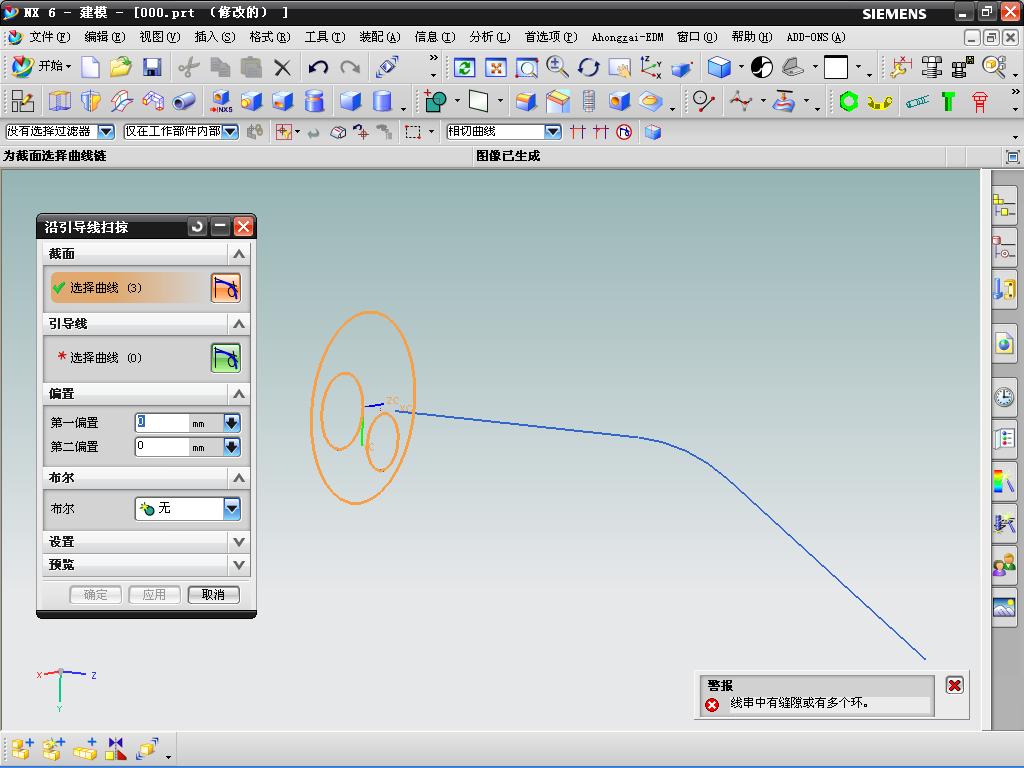Collapse the 截面 section
The height and width of the screenshot is (768, 1024).
pyautogui.click(x=239, y=254)
